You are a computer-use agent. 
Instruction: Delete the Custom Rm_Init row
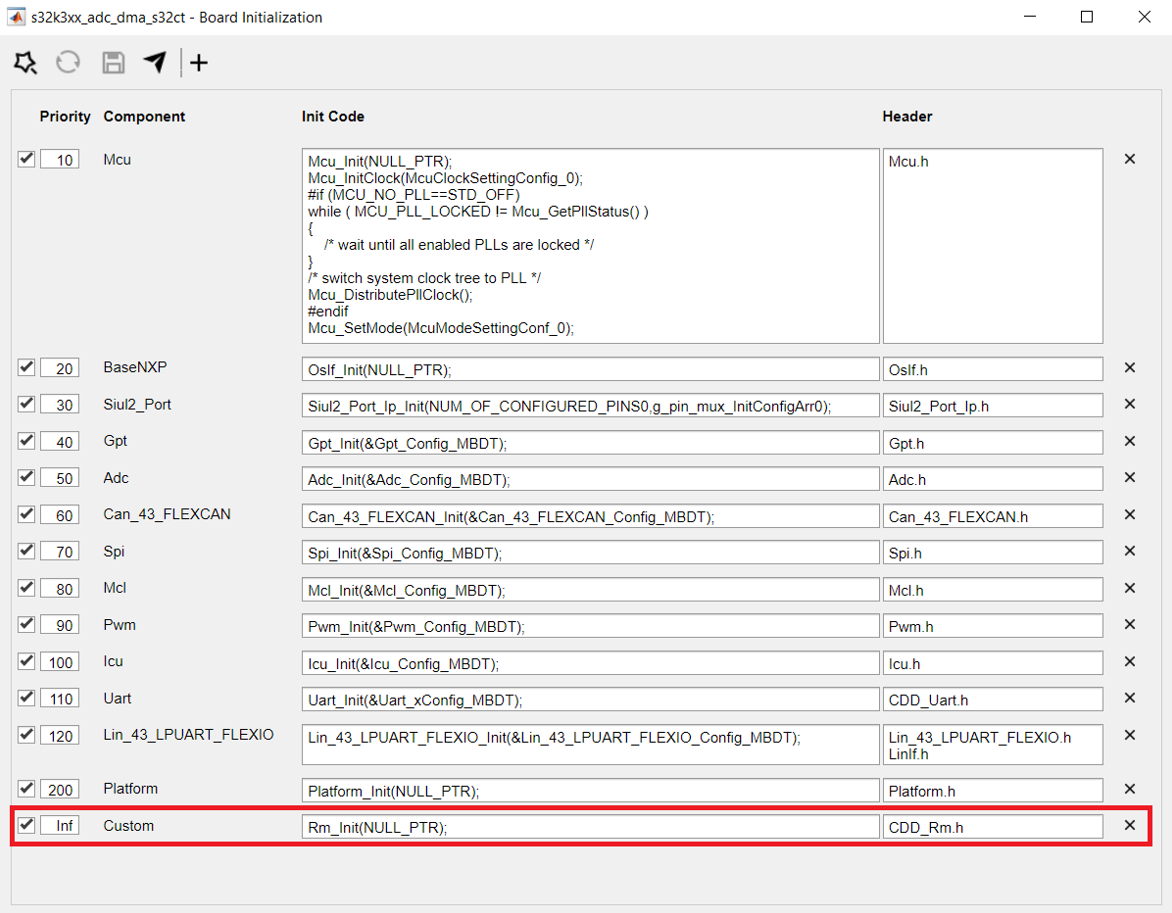[1130, 825]
